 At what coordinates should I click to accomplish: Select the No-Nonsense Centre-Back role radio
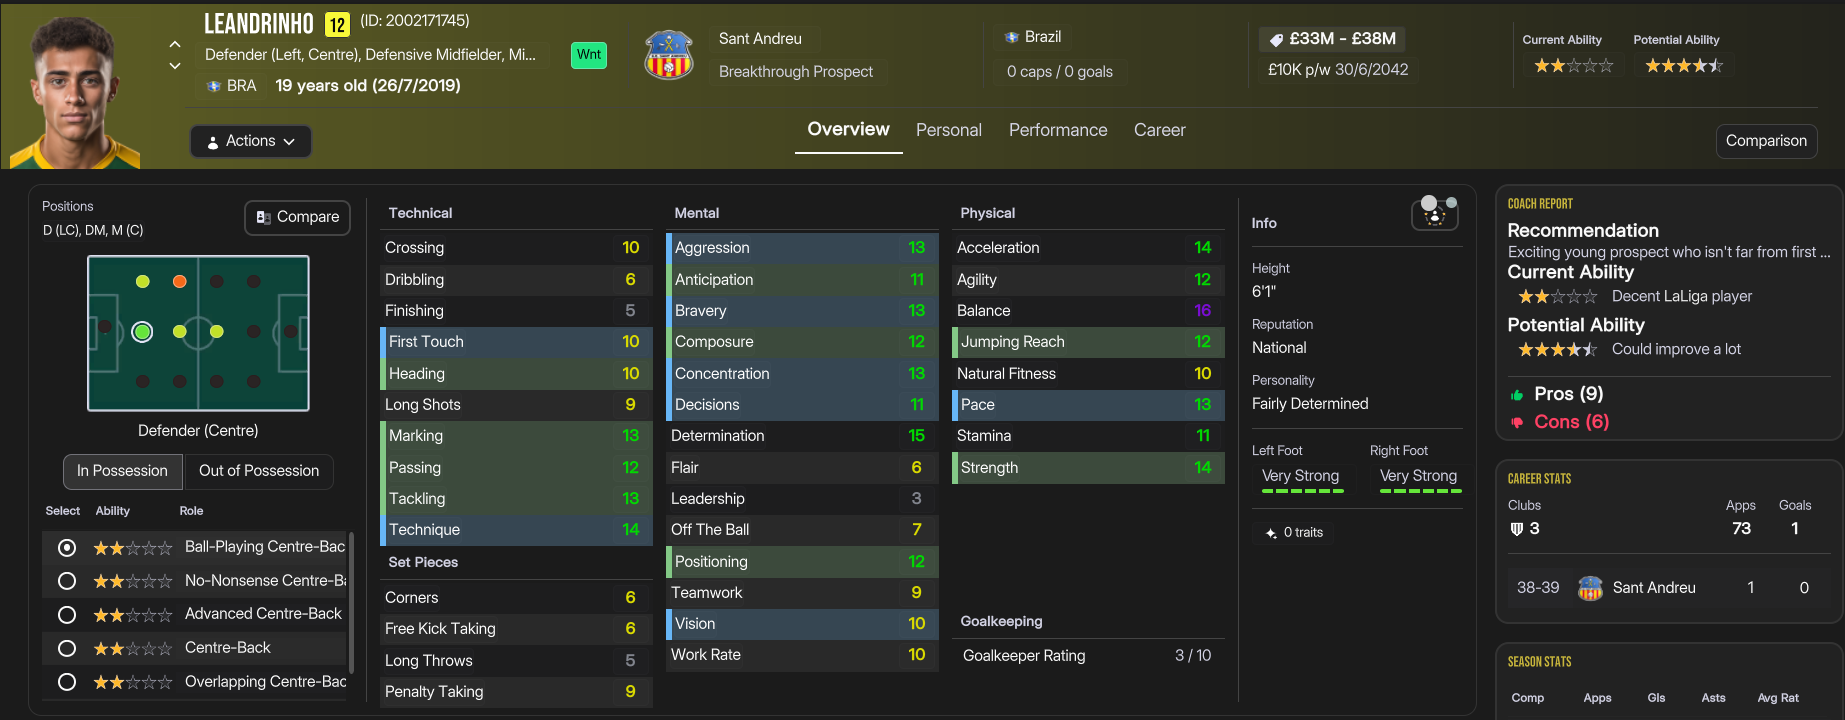click(67, 581)
